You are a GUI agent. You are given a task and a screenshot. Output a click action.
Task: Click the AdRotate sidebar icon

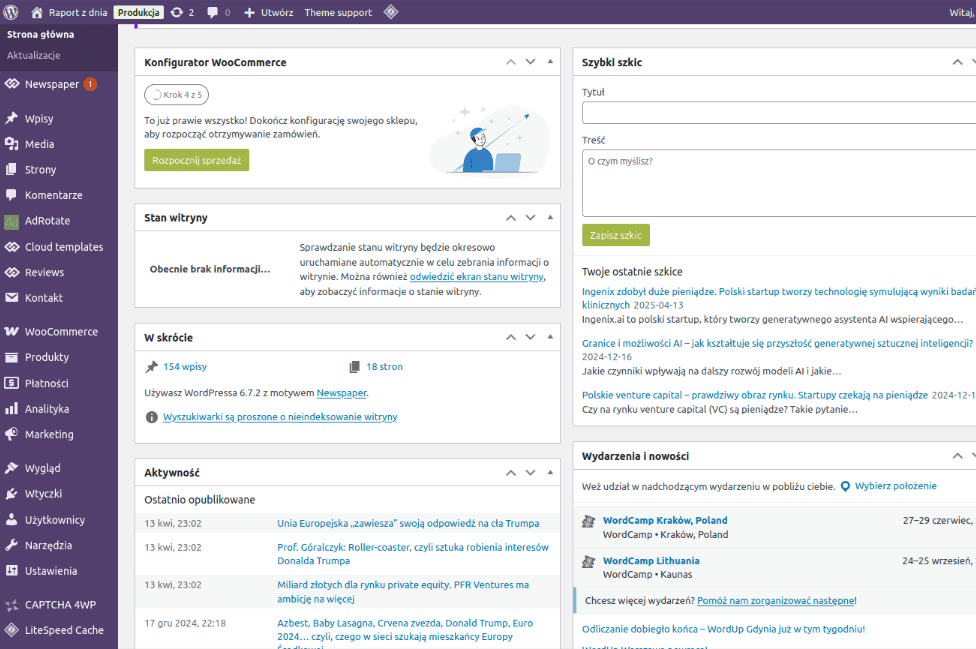click(12, 221)
